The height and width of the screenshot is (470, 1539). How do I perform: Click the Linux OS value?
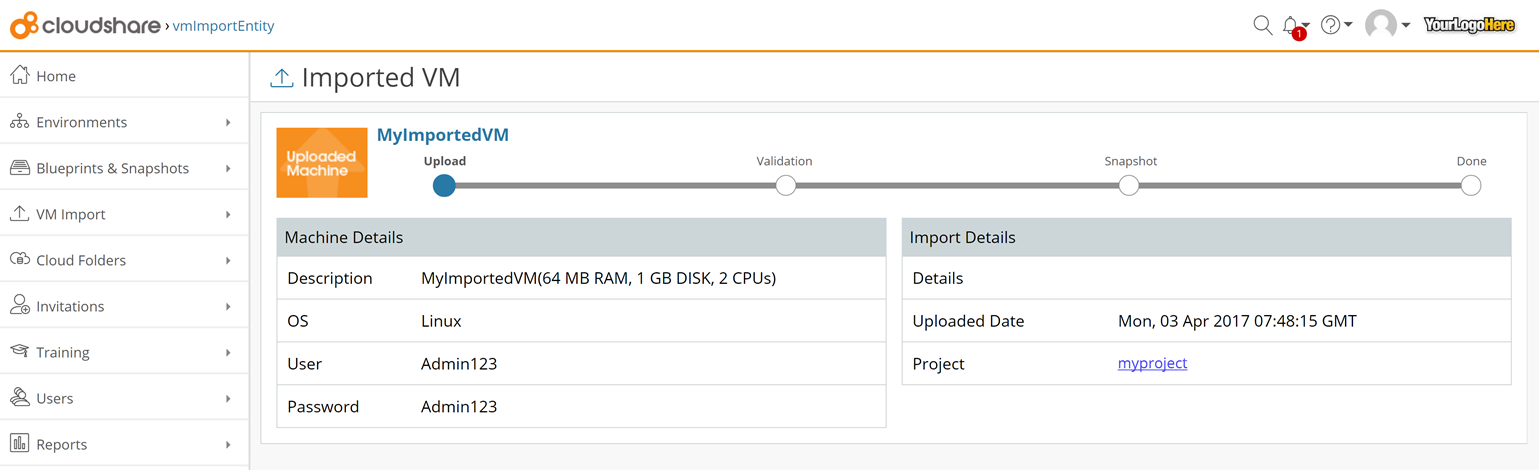(441, 321)
